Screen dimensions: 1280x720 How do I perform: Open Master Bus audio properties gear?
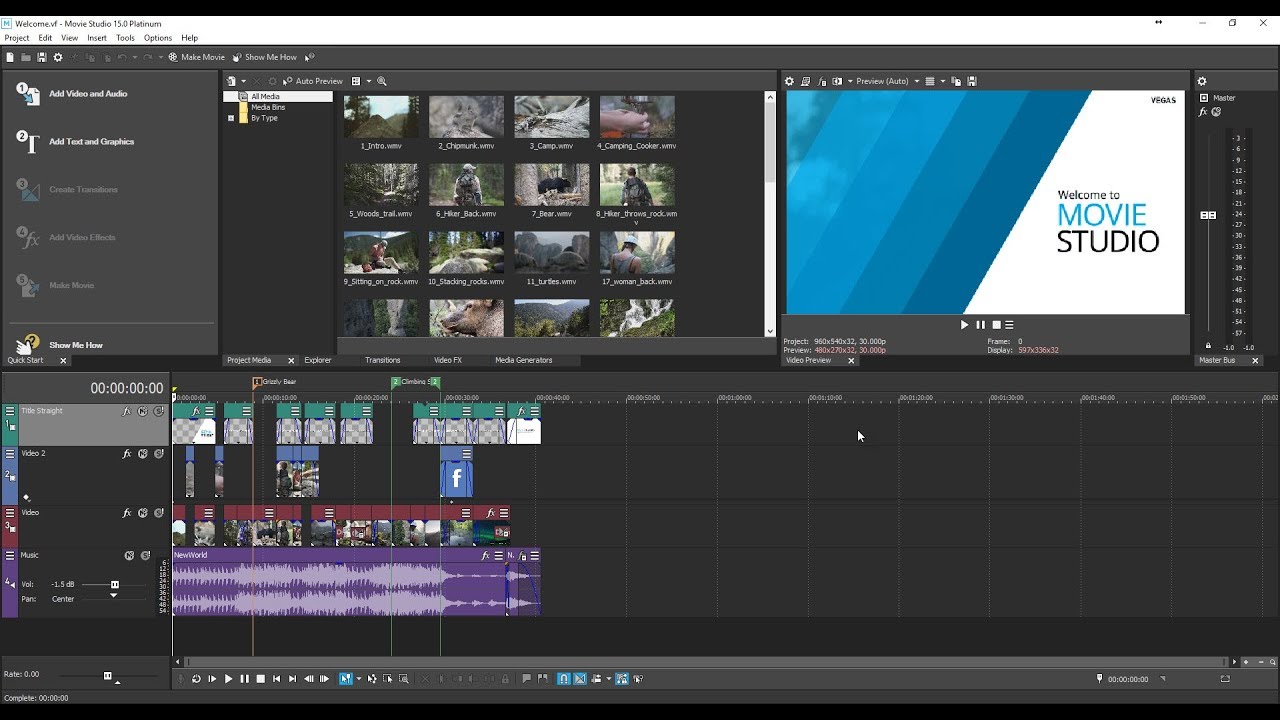point(1202,82)
